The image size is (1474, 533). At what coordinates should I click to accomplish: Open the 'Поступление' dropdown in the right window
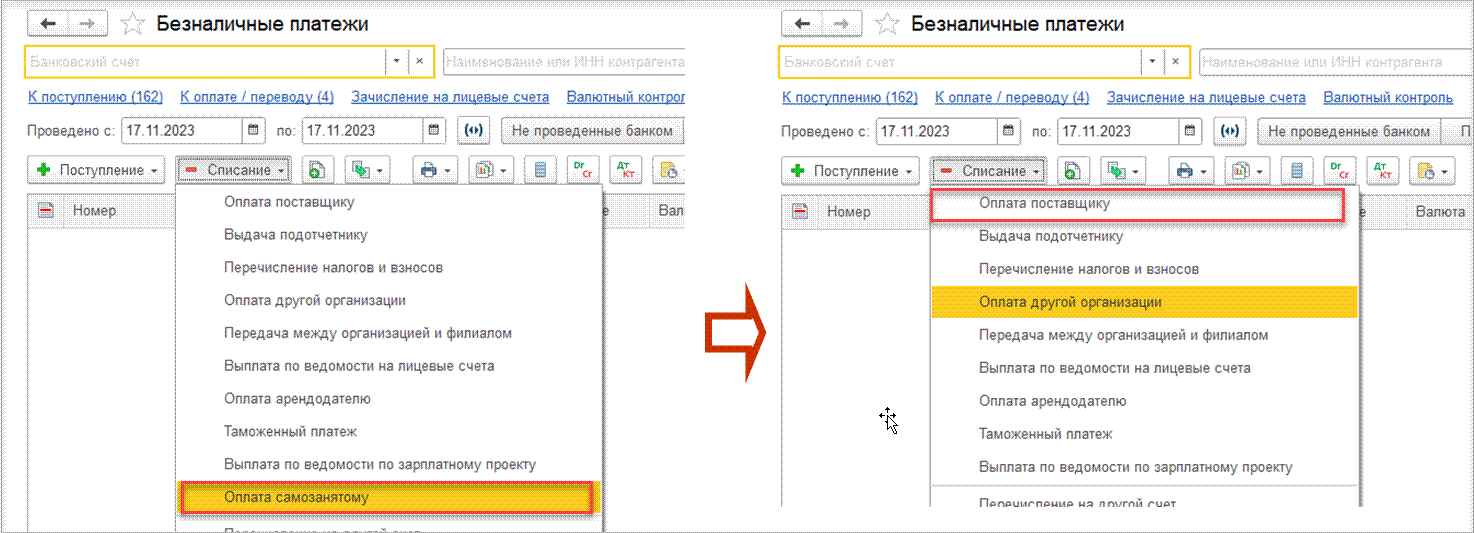850,171
